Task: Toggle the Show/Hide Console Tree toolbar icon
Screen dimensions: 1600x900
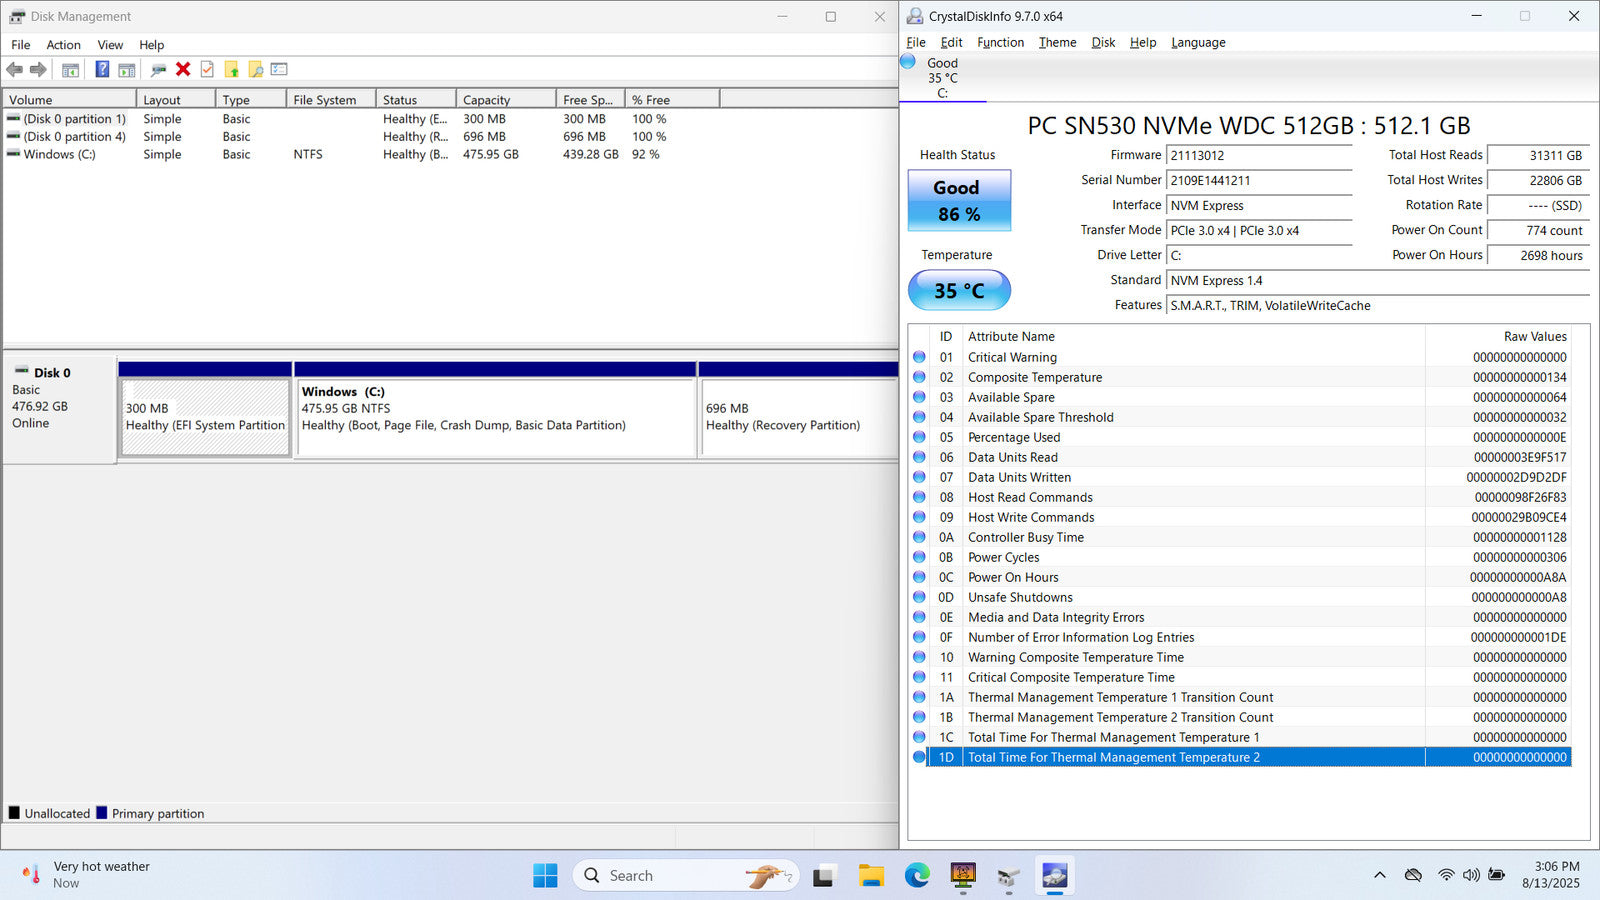Action: pos(70,70)
